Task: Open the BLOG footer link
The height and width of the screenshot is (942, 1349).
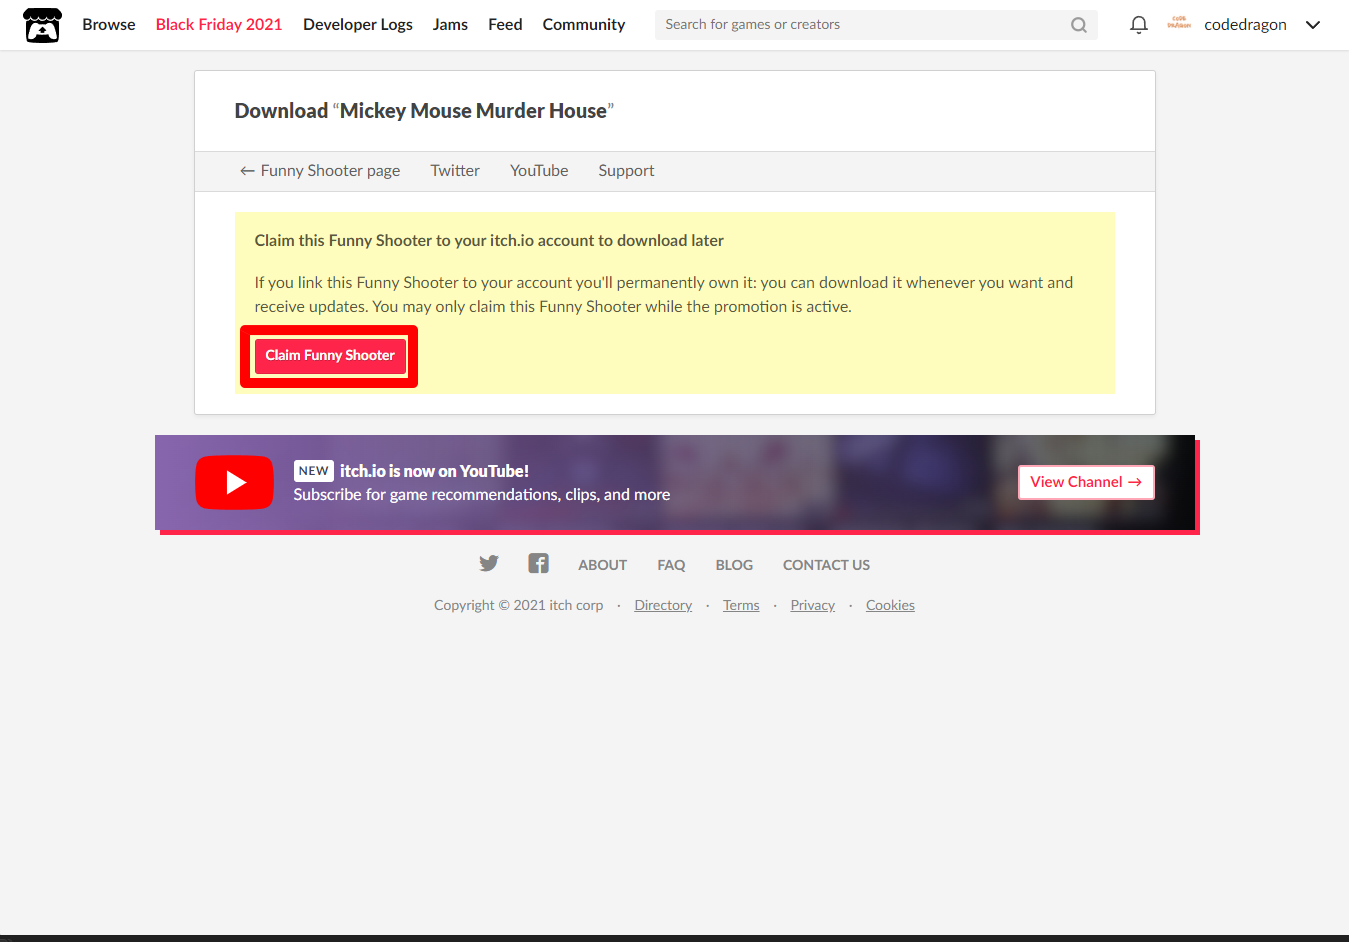Action: coord(734,565)
